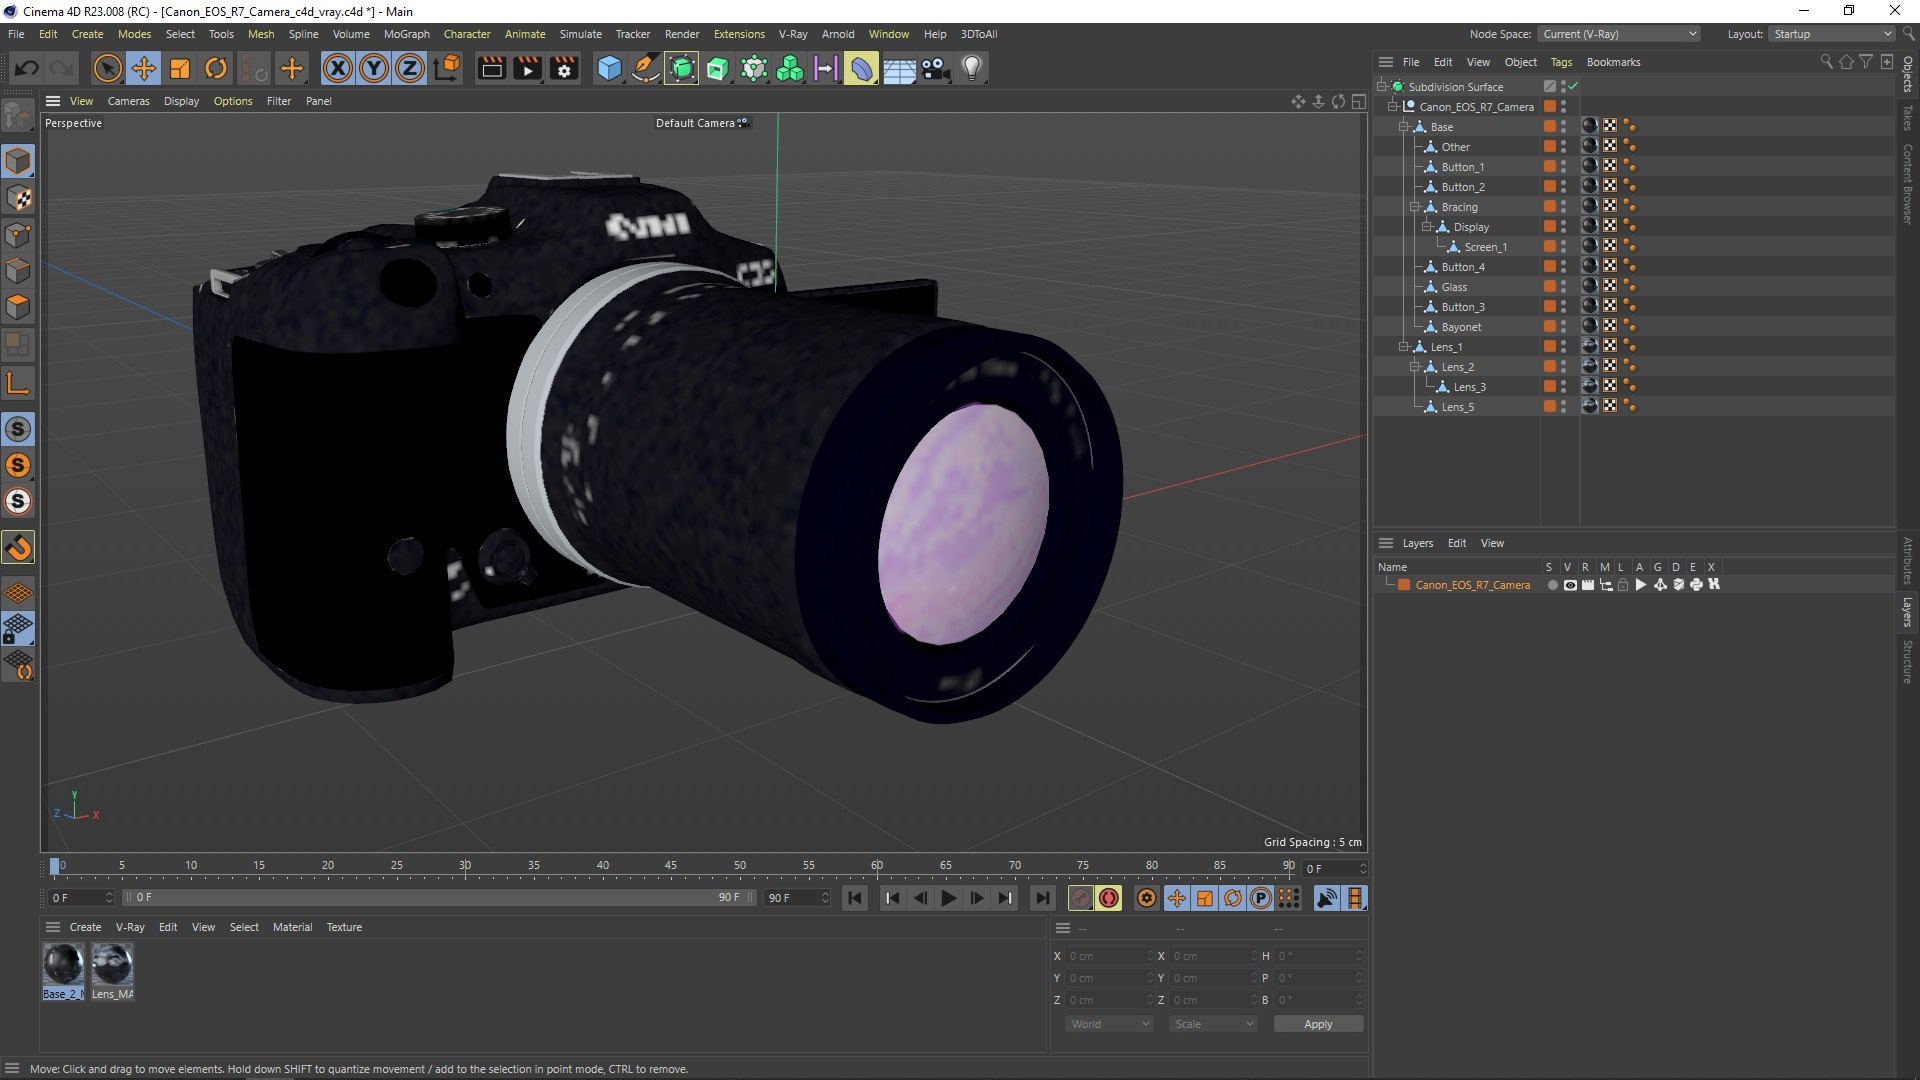Activate the Scale tool

[x=180, y=68]
